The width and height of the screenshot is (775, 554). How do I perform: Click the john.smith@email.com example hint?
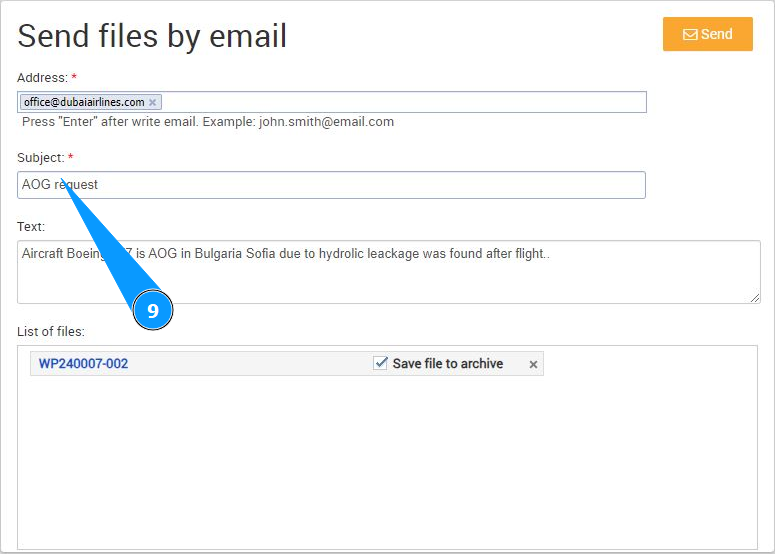pos(326,122)
